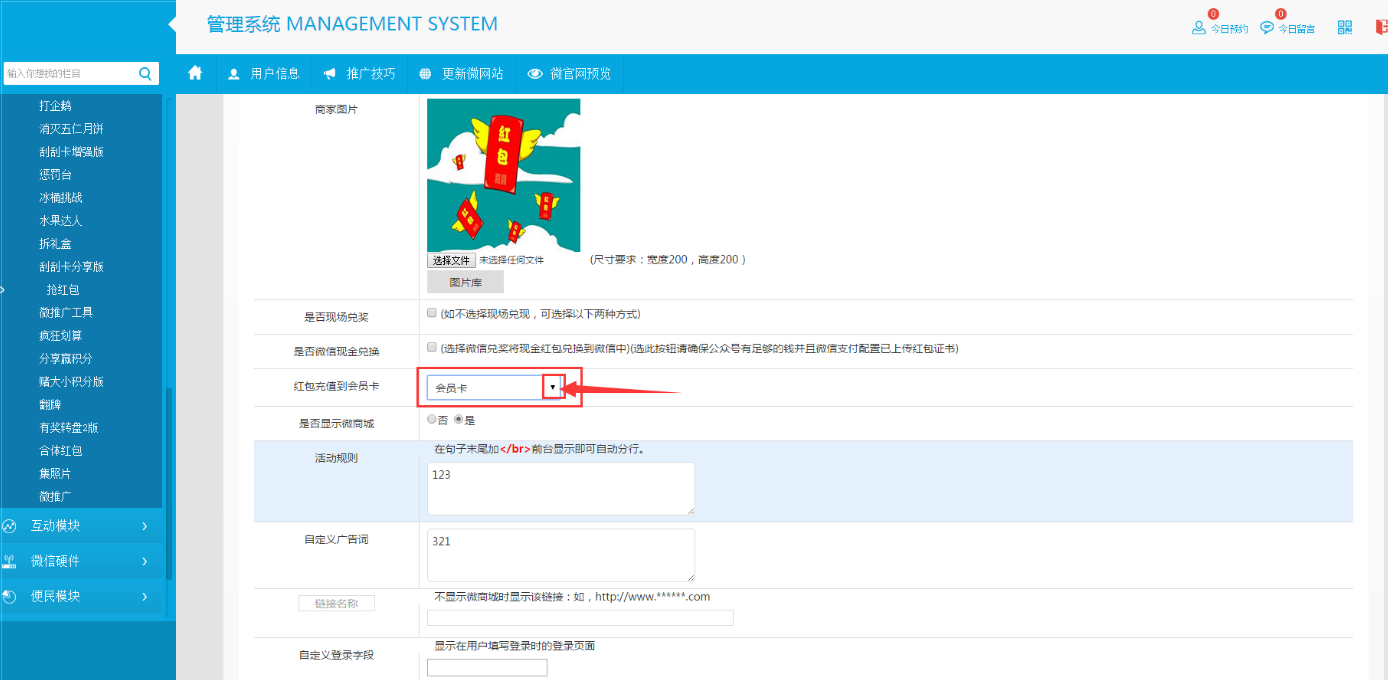Open 今日预约 appointments icon
This screenshot has height=680, width=1388.
pos(1198,28)
